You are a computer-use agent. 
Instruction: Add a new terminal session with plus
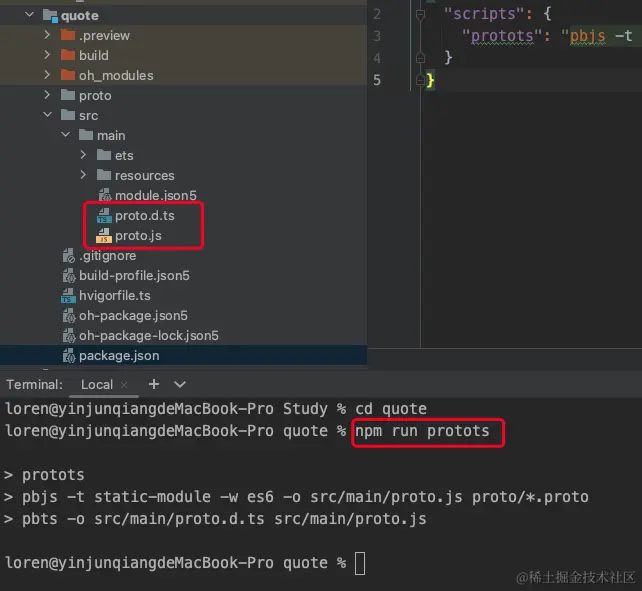point(154,384)
